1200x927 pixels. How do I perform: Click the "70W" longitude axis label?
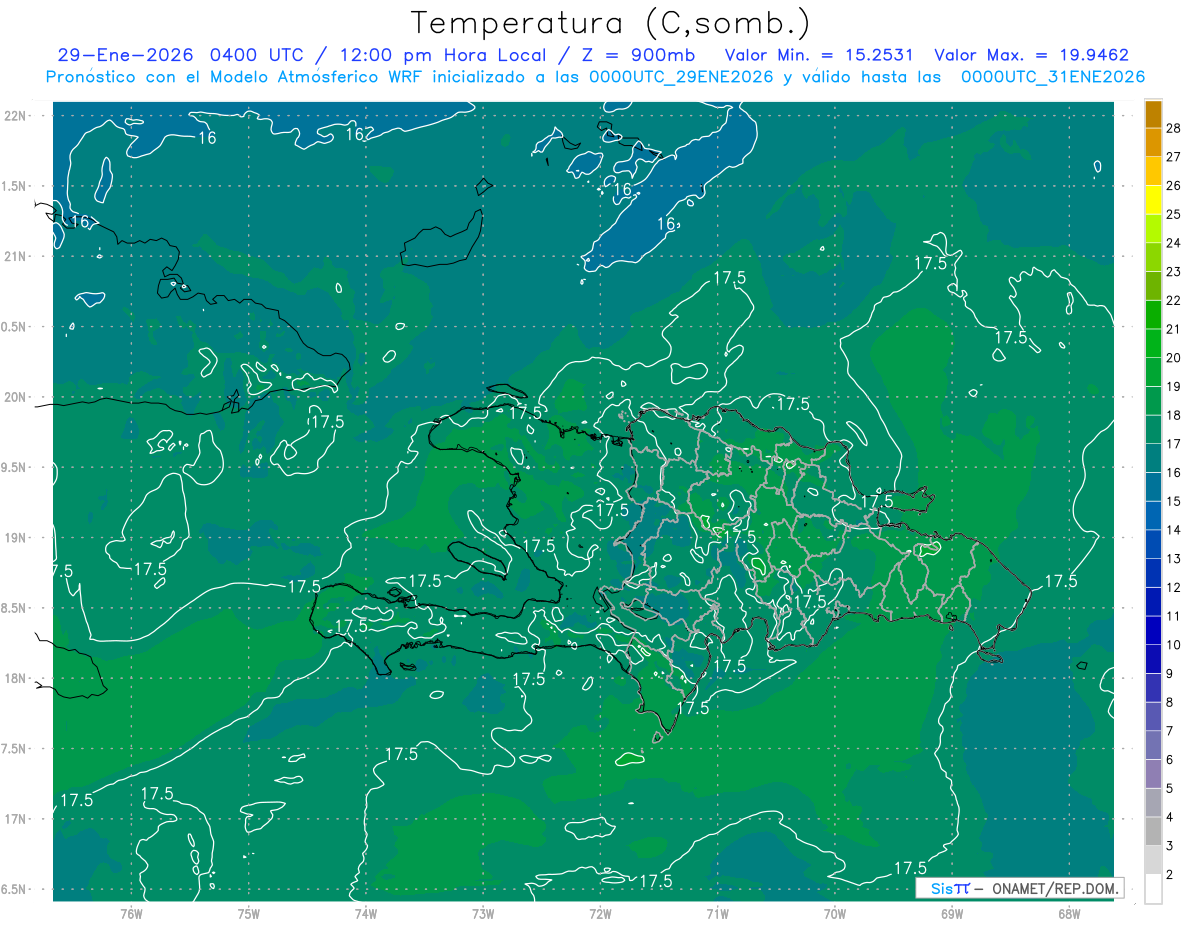pos(834,914)
